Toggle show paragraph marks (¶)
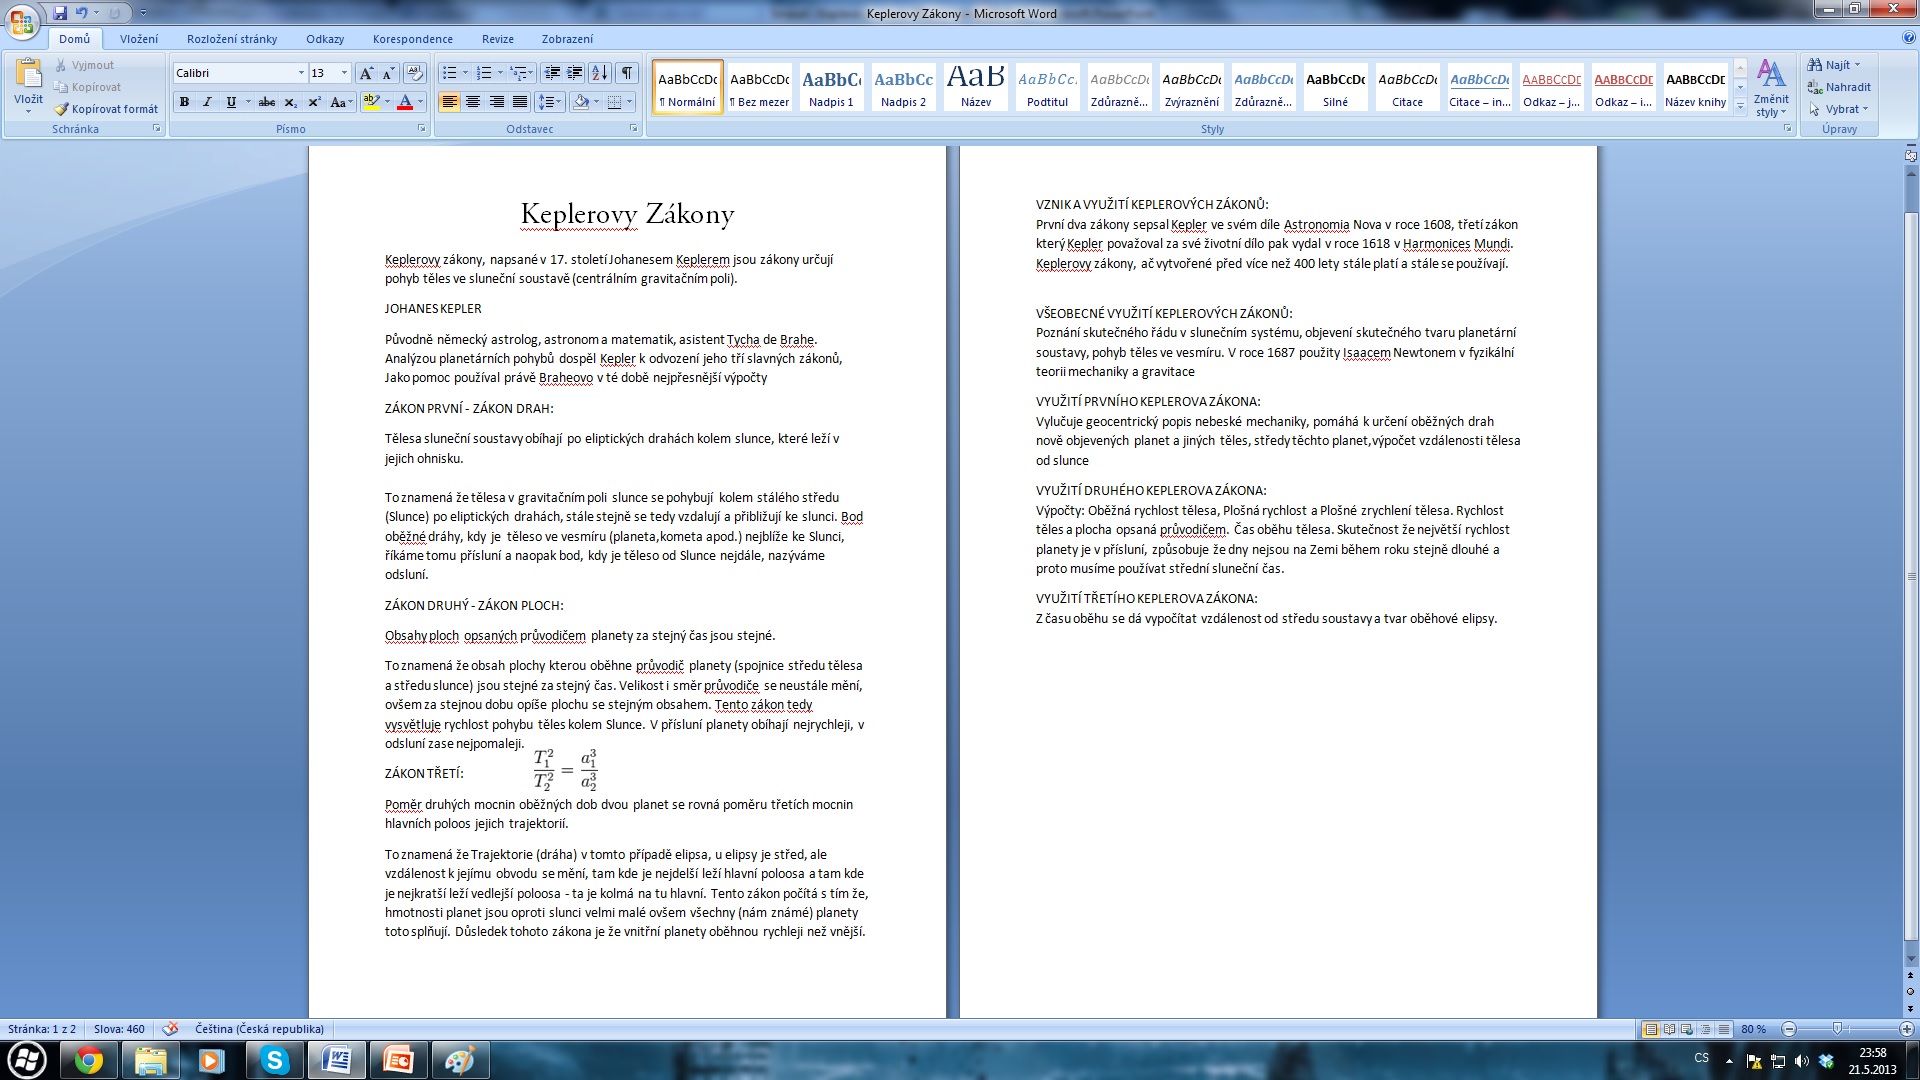Image resolution: width=1920 pixels, height=1080 pixels. (627, 73)
